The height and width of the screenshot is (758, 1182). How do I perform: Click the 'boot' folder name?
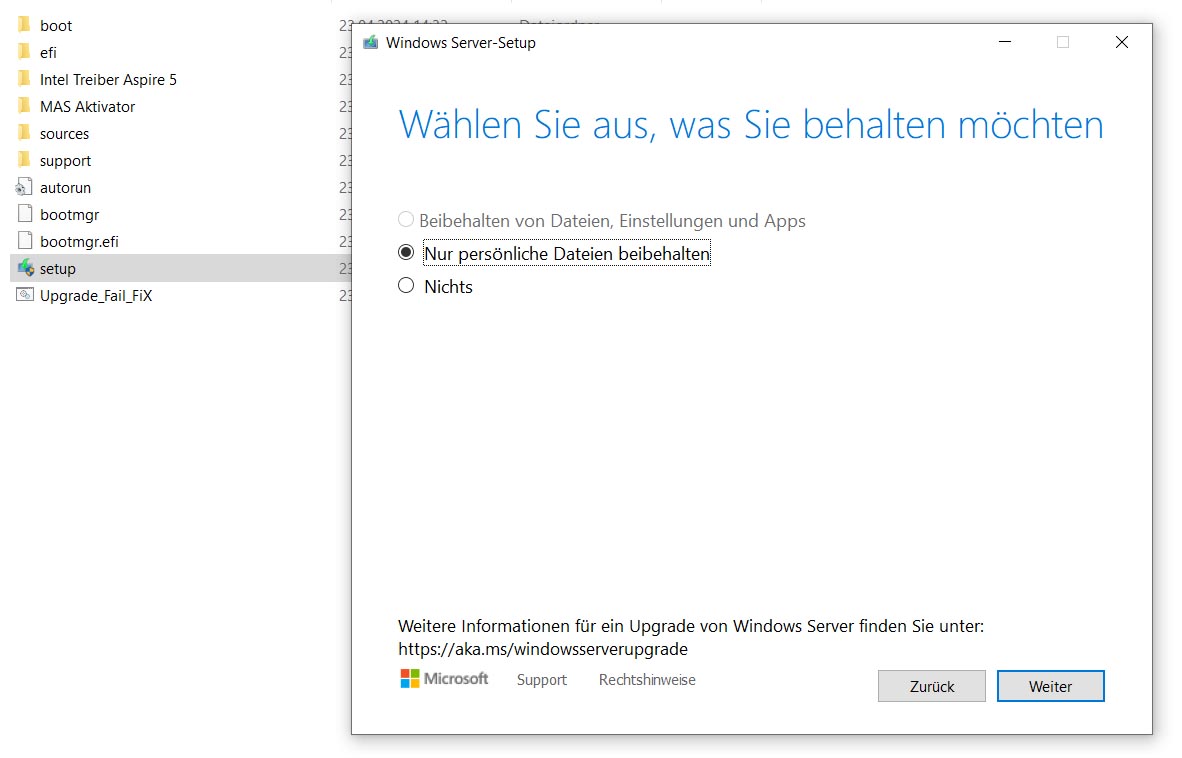click(56, 26)
